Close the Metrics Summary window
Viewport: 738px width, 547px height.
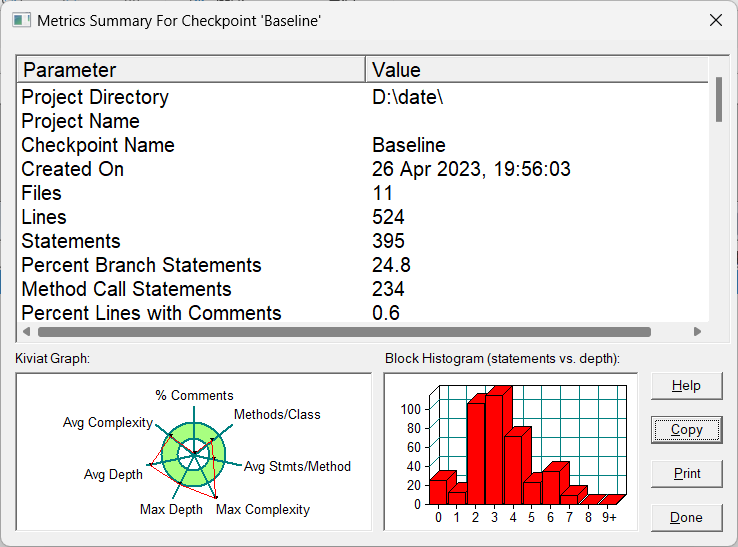coord(716,20)
